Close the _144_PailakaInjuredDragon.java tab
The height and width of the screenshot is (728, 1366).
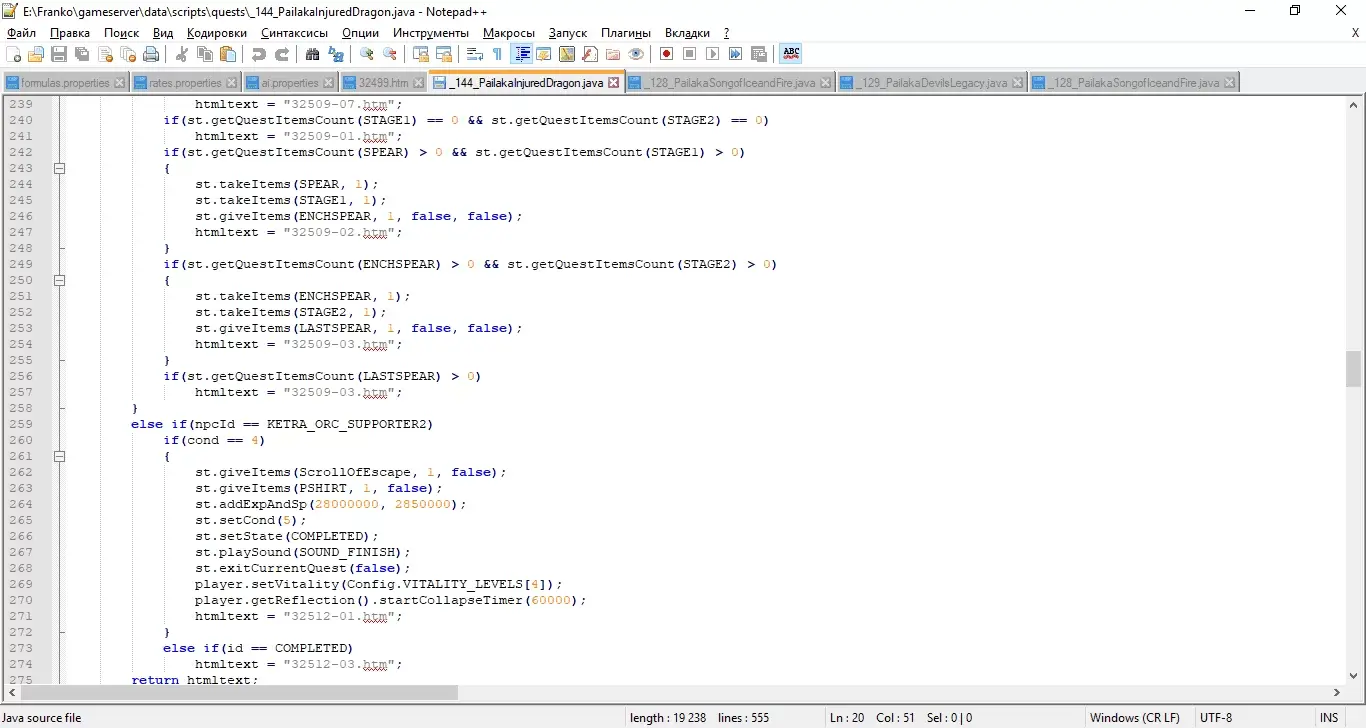(614, 83)
